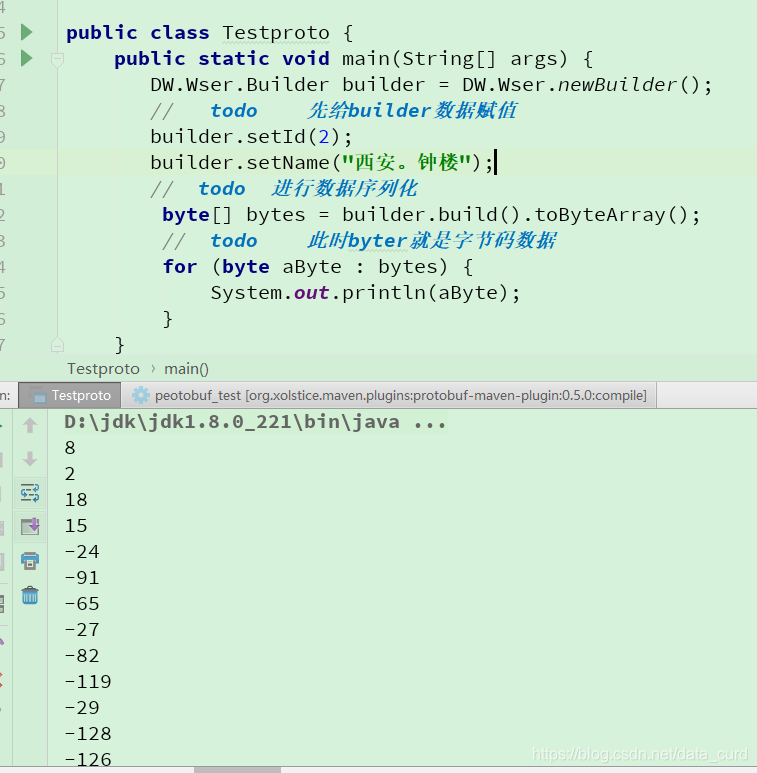Click the builder.setName code line
The width and height of the screenshot is (757, 773).
(x=322, y=163)
